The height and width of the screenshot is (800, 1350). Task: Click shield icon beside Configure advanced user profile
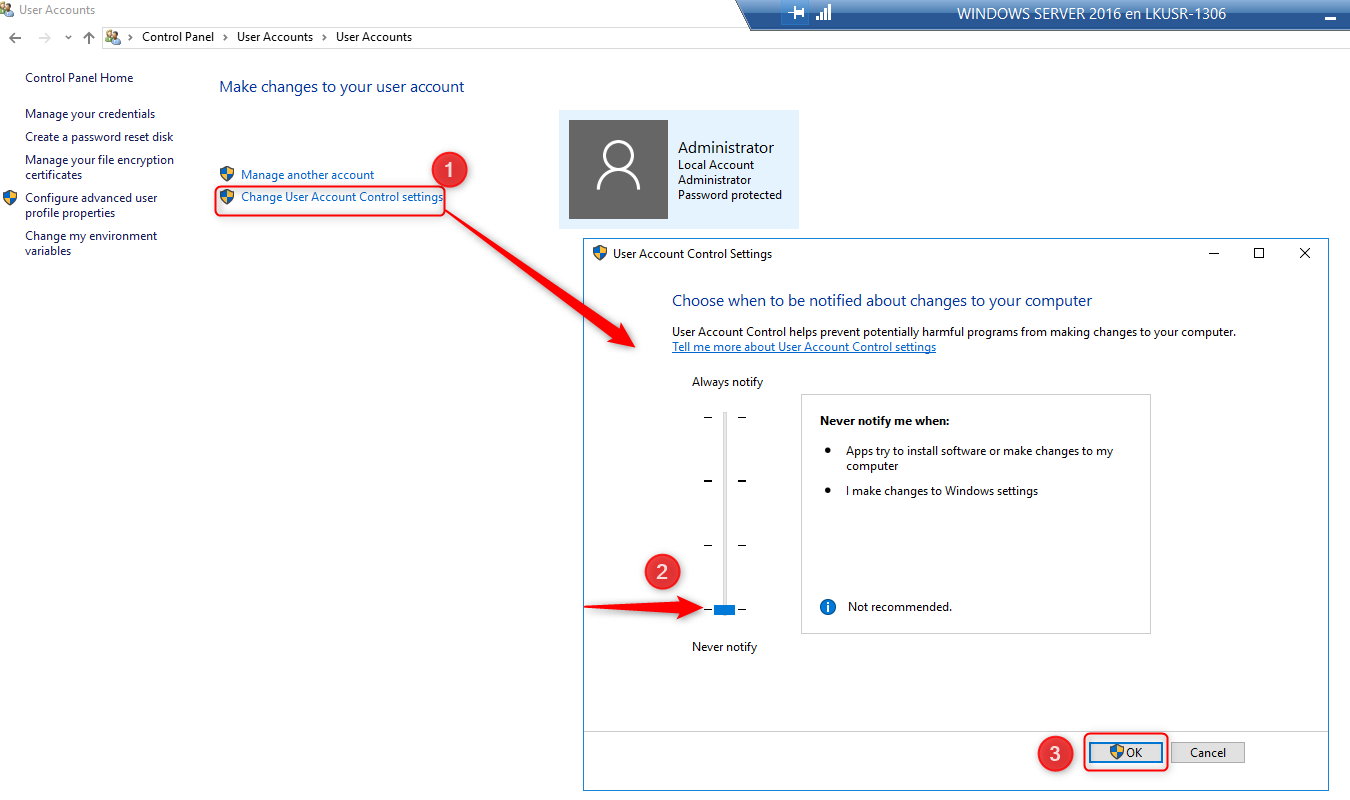pyautogui.click(x=10, y=198)
